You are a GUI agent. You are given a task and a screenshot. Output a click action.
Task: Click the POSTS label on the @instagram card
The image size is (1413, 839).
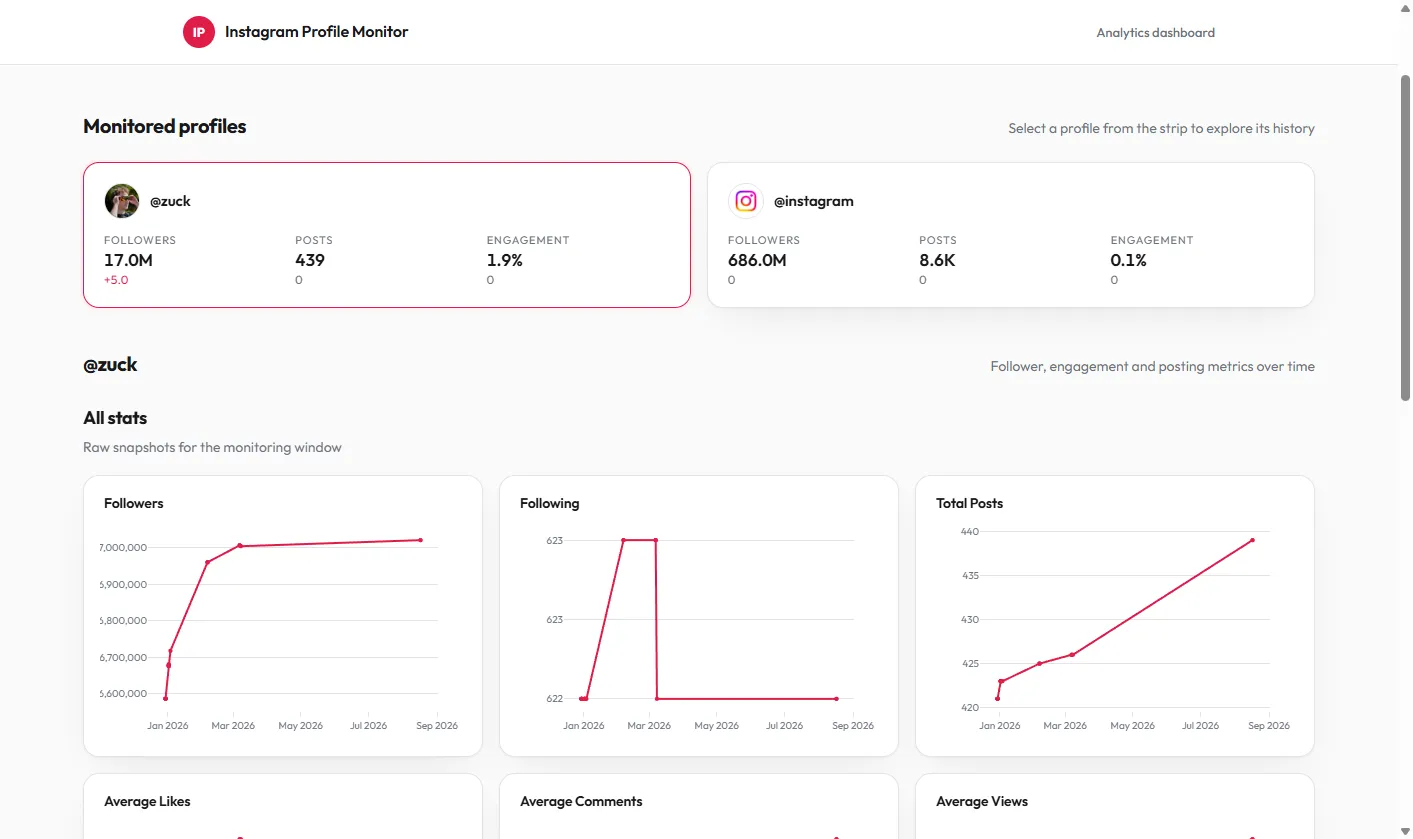pos(938,240)
